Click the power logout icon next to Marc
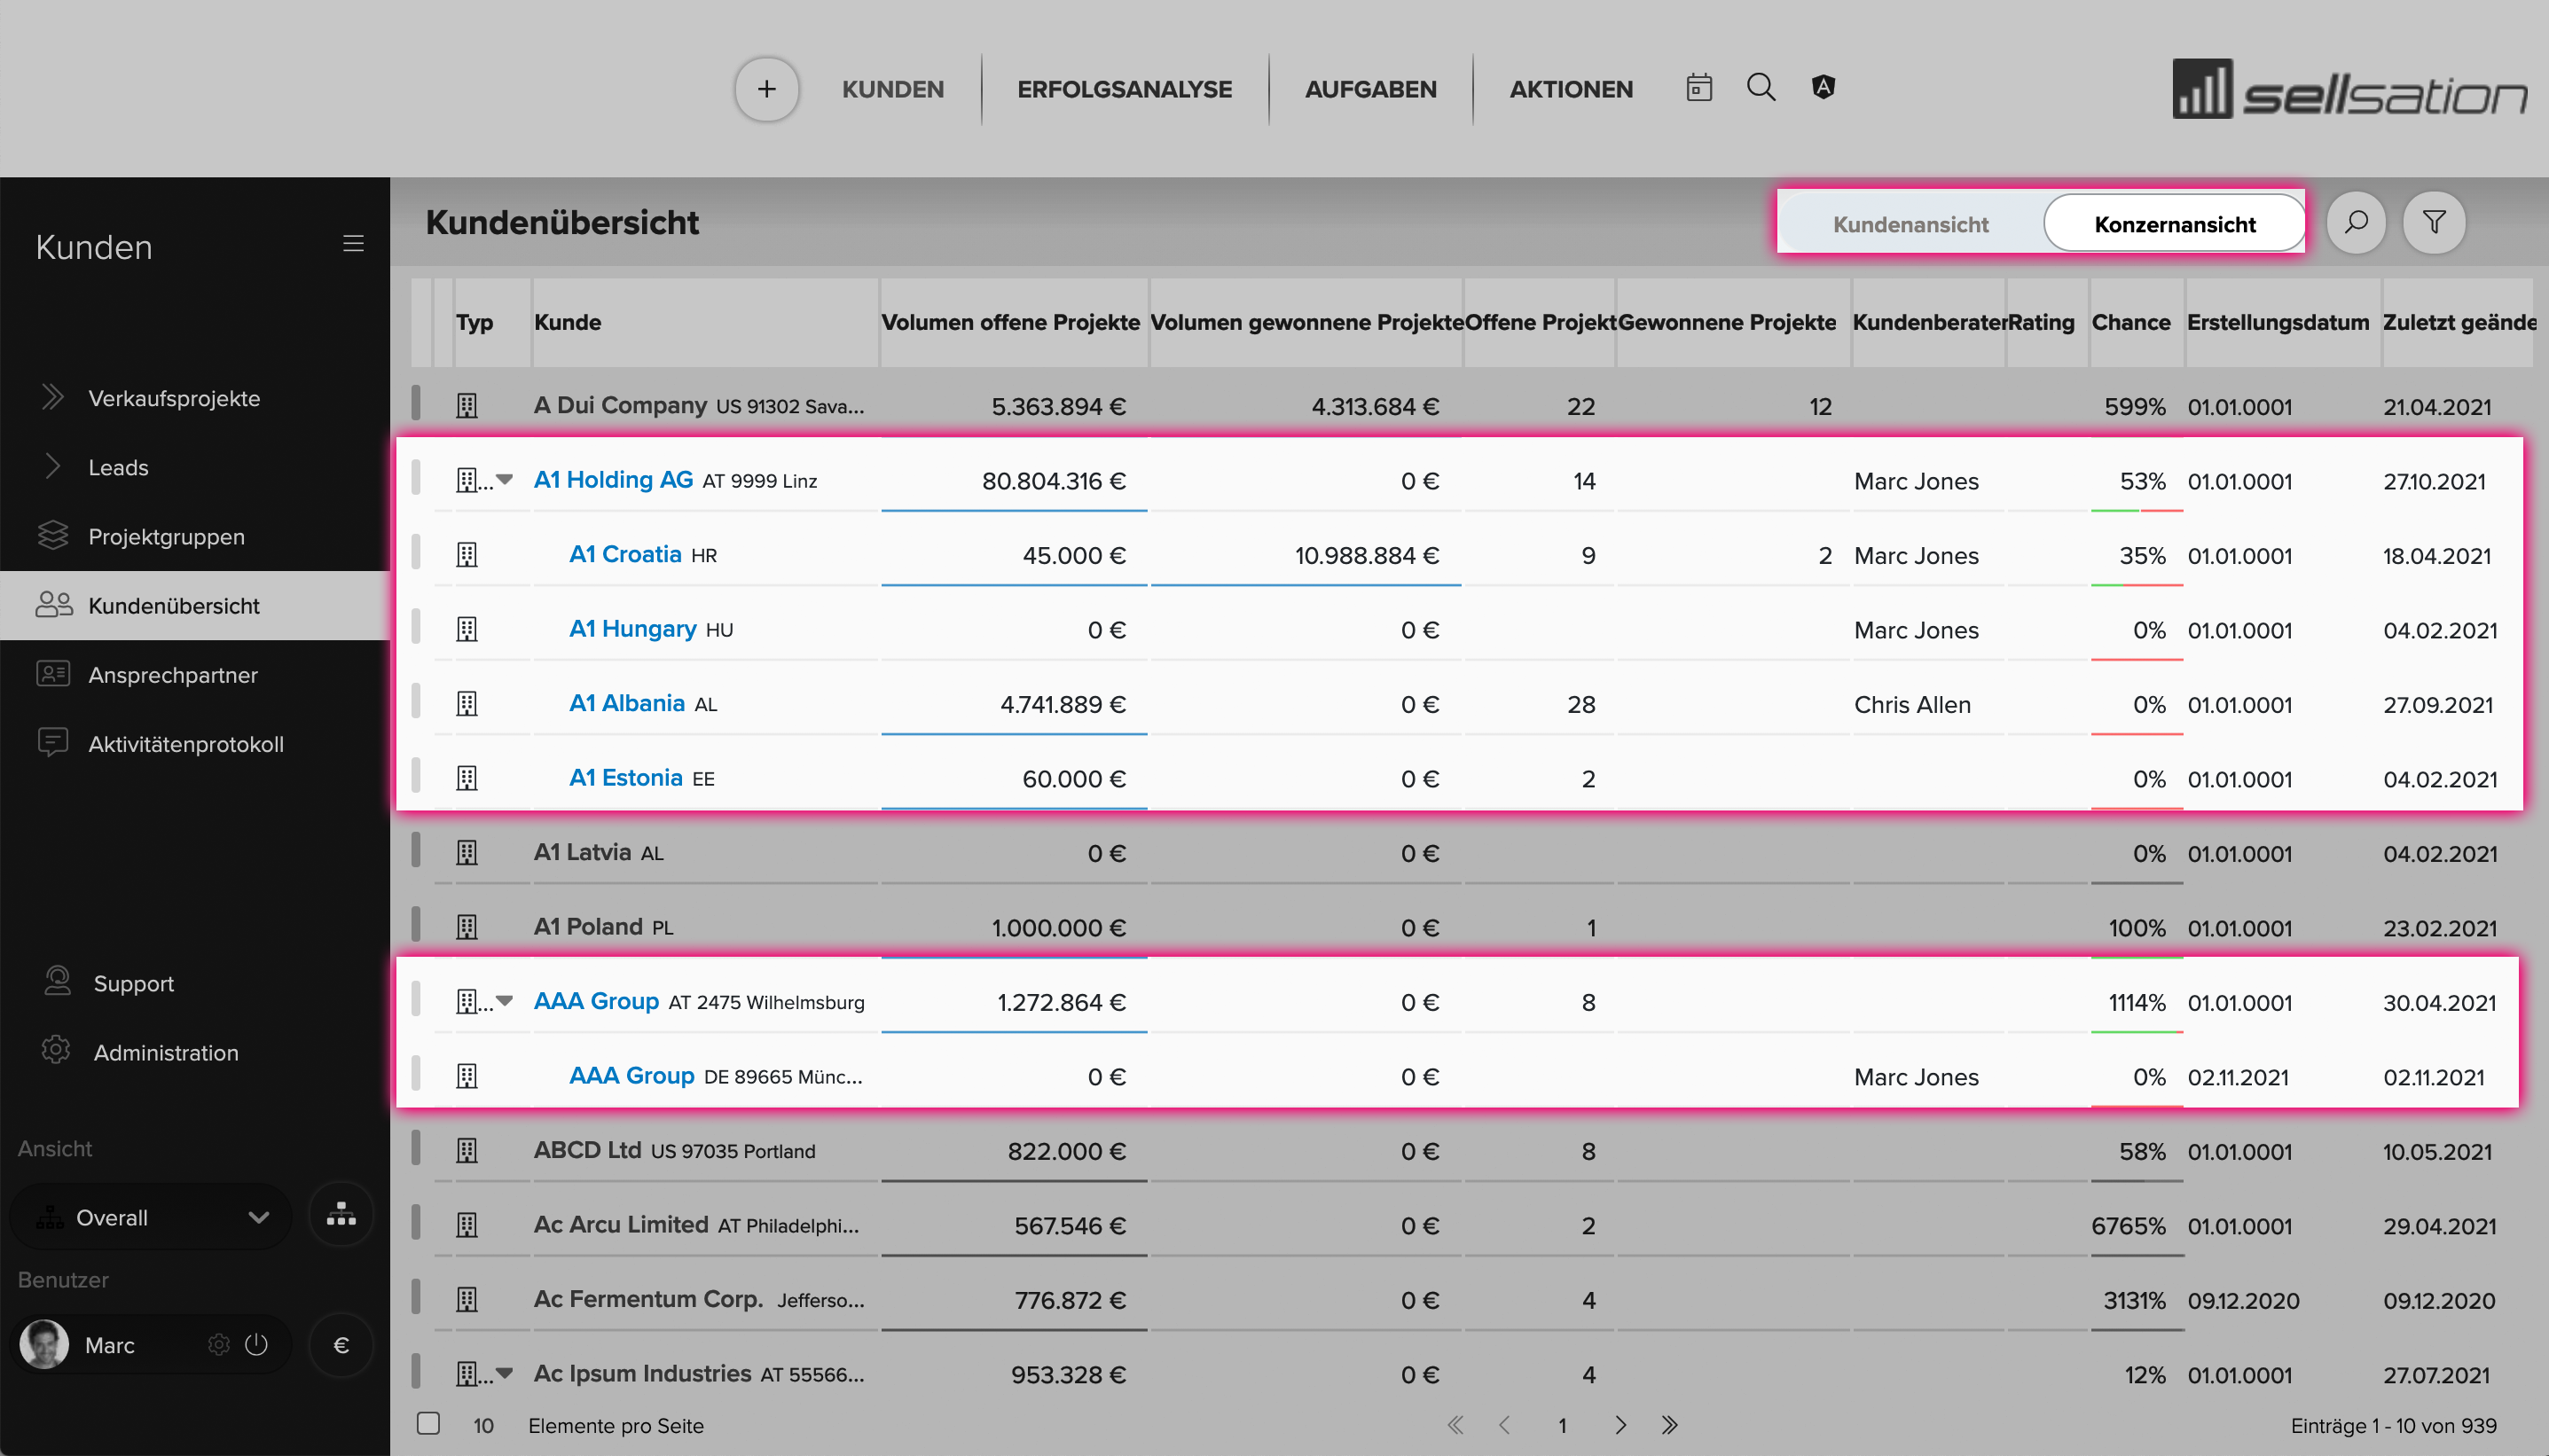Viewport: 2549px width, 1456px height. pos(256,1344)
